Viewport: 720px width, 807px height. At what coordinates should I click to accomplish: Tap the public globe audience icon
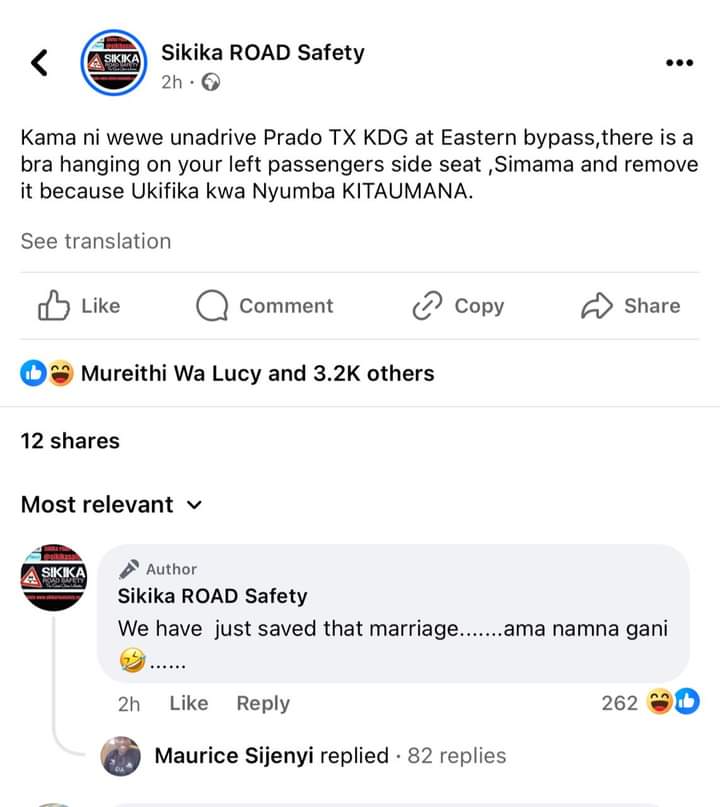pyautogui.click(x=210, y=83)
